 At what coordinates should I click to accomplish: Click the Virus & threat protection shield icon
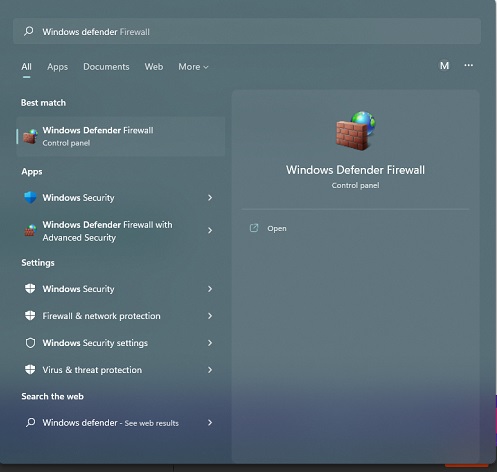point(30,369)
